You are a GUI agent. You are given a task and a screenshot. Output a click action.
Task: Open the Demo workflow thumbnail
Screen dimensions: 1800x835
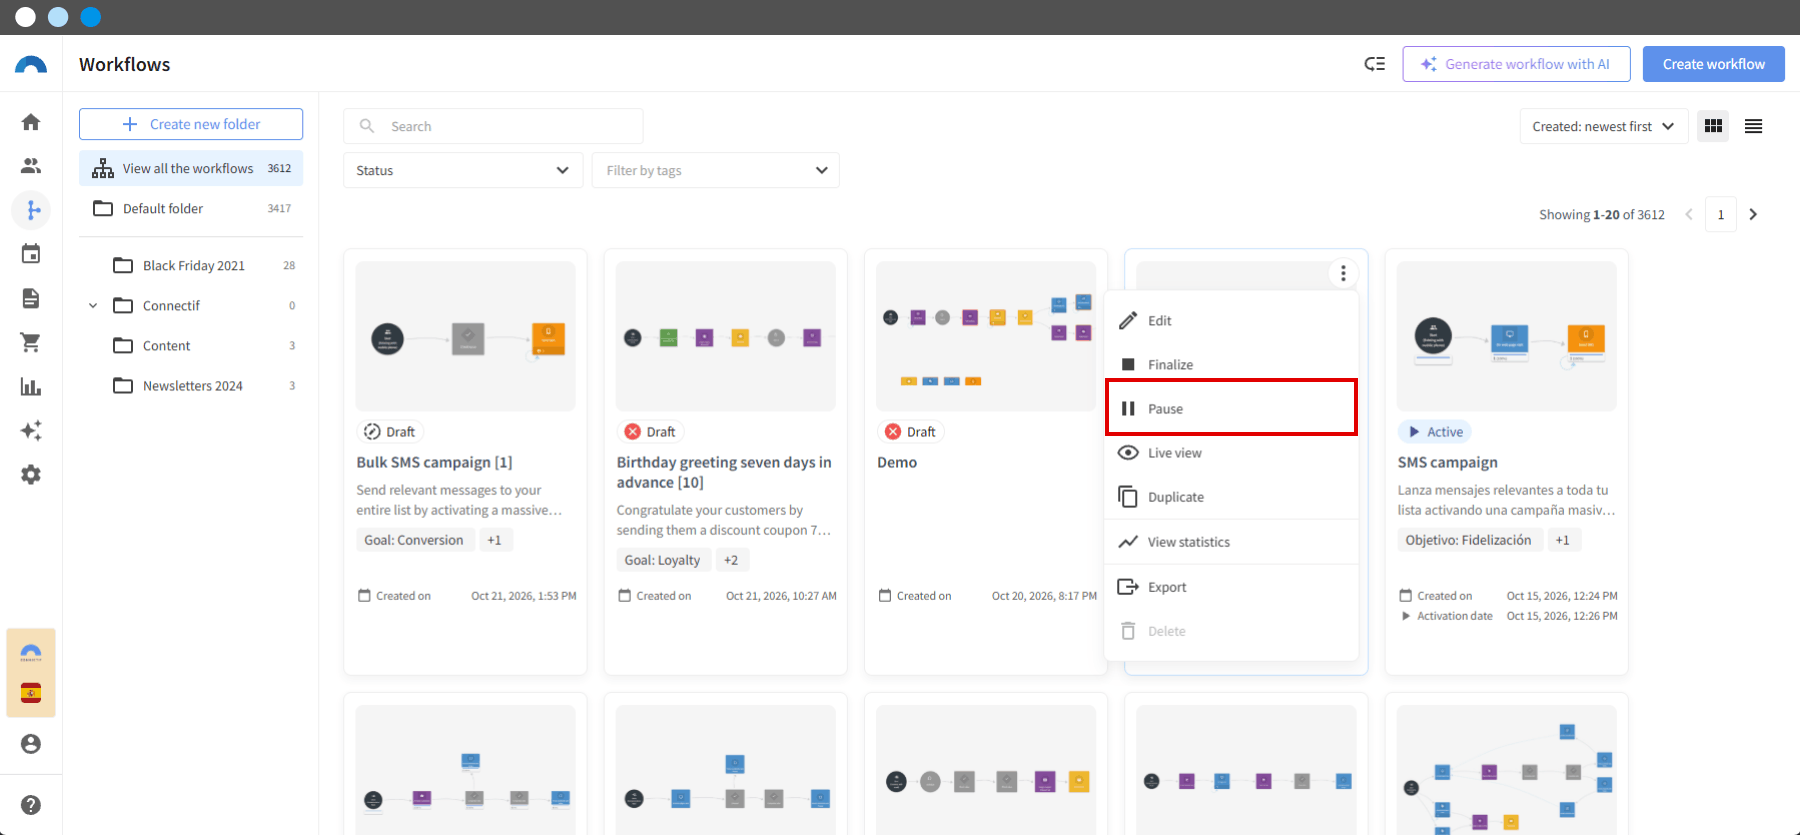[986, 336]
